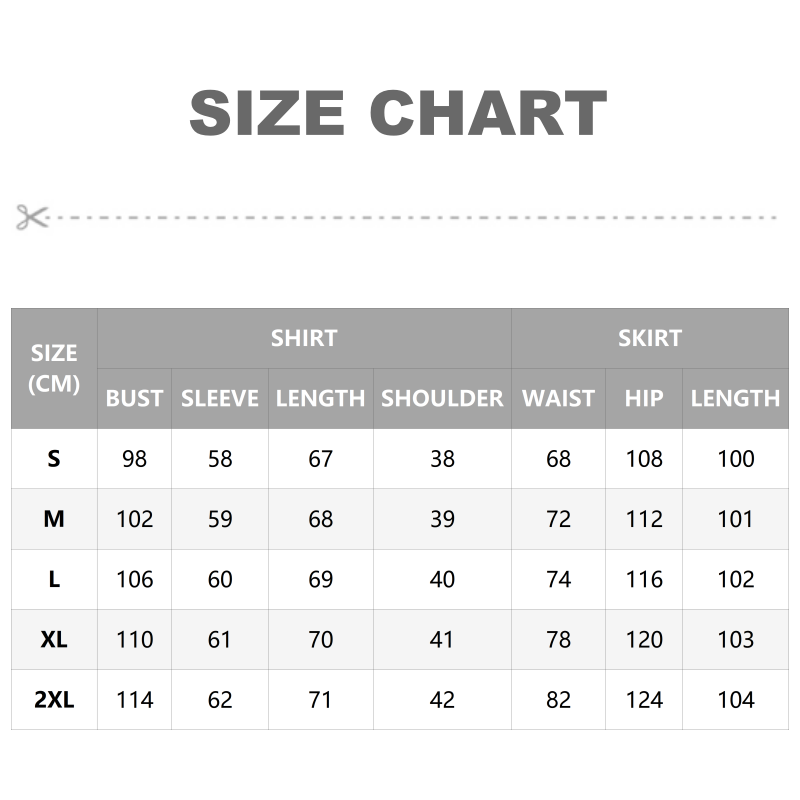Select the shoulder value 39 for size M
Image resolution: width=800 pixels, height=800 pixels.
click(442, 519)
